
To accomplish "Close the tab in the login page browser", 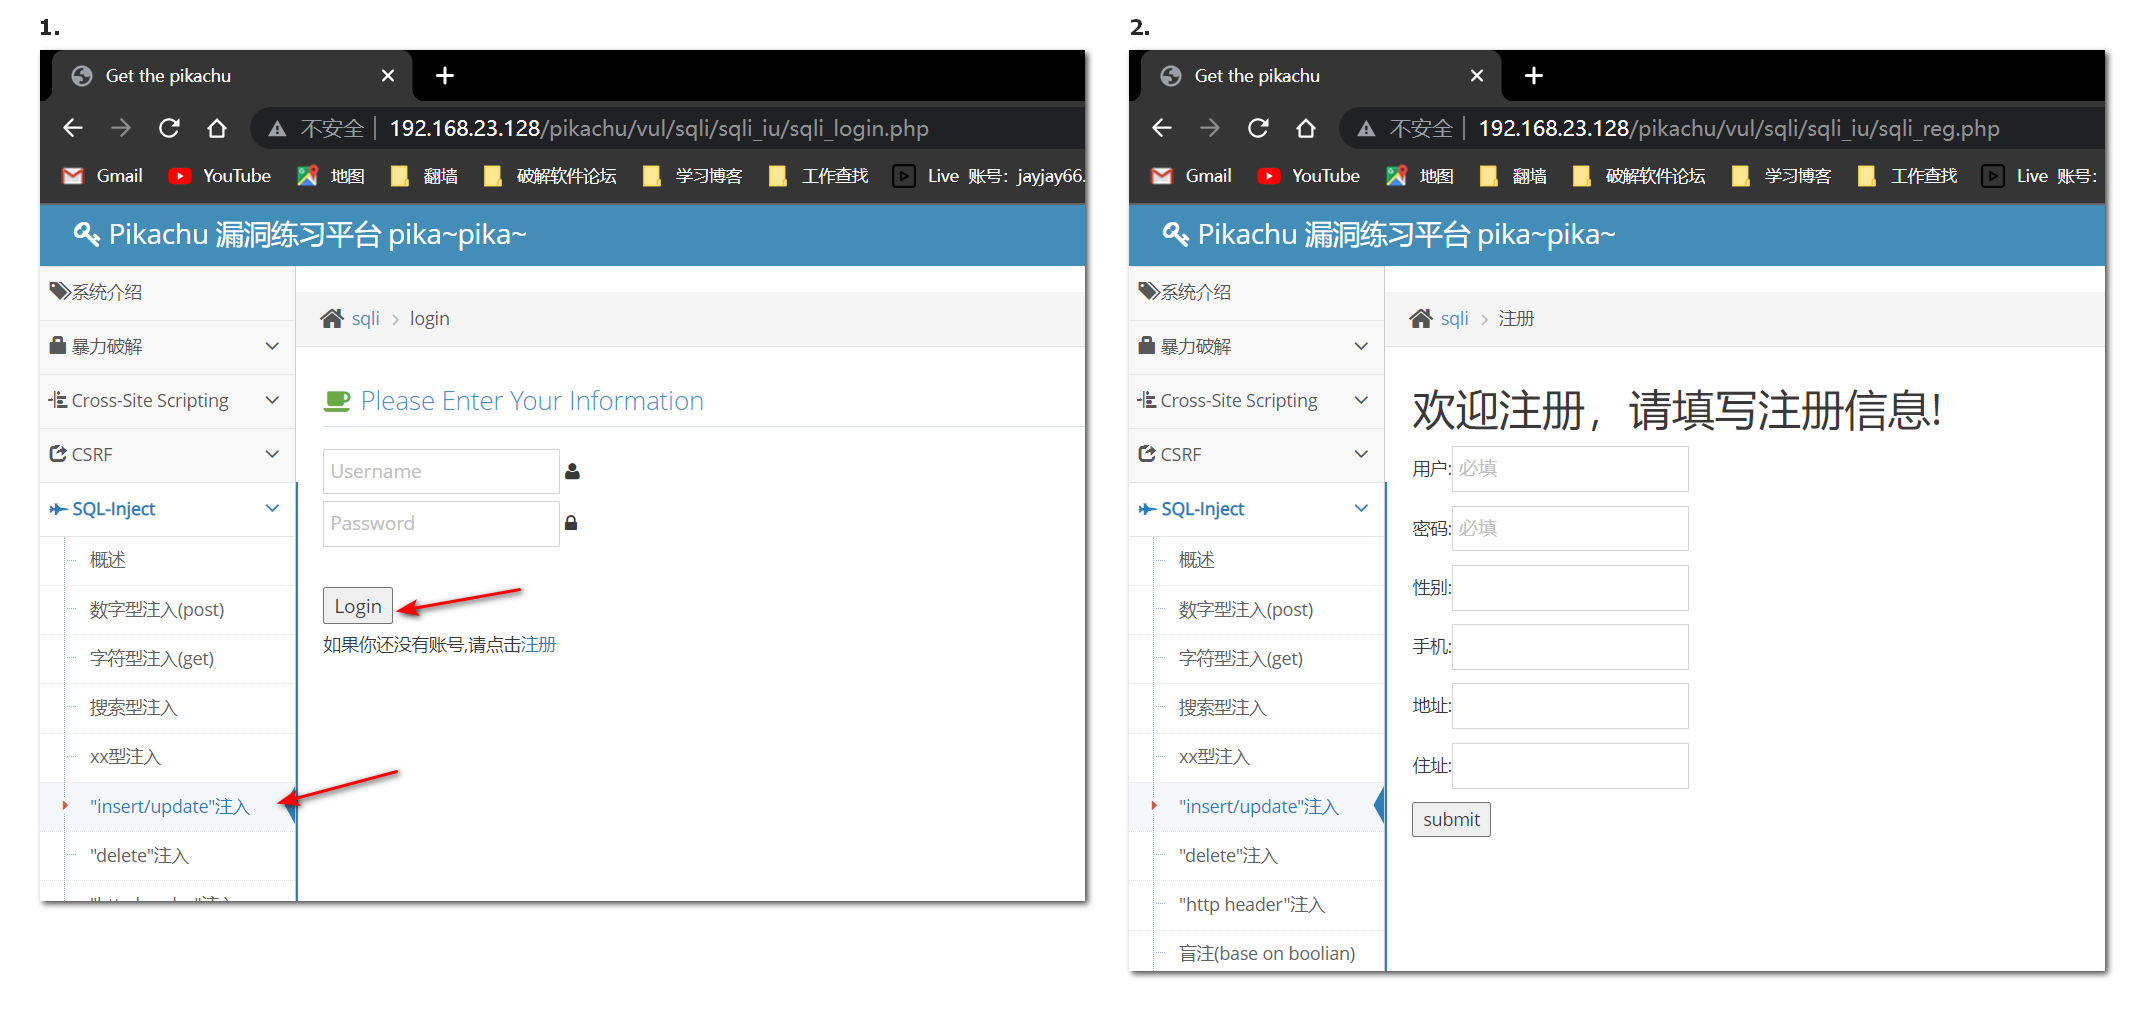I will click(x=388, y=76).
